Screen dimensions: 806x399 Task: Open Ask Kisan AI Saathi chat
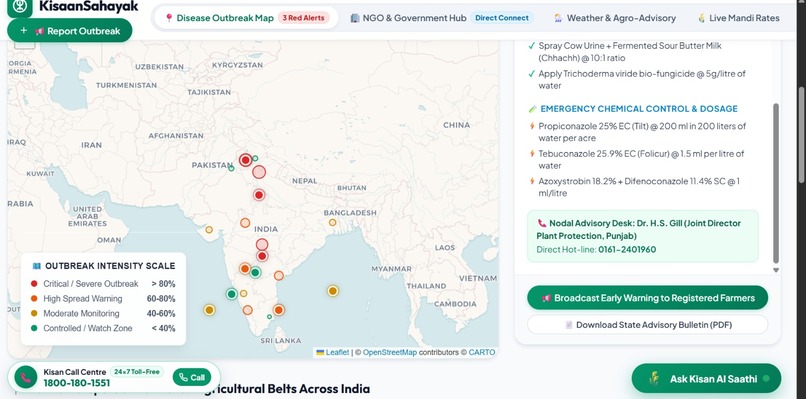[706, 378]
